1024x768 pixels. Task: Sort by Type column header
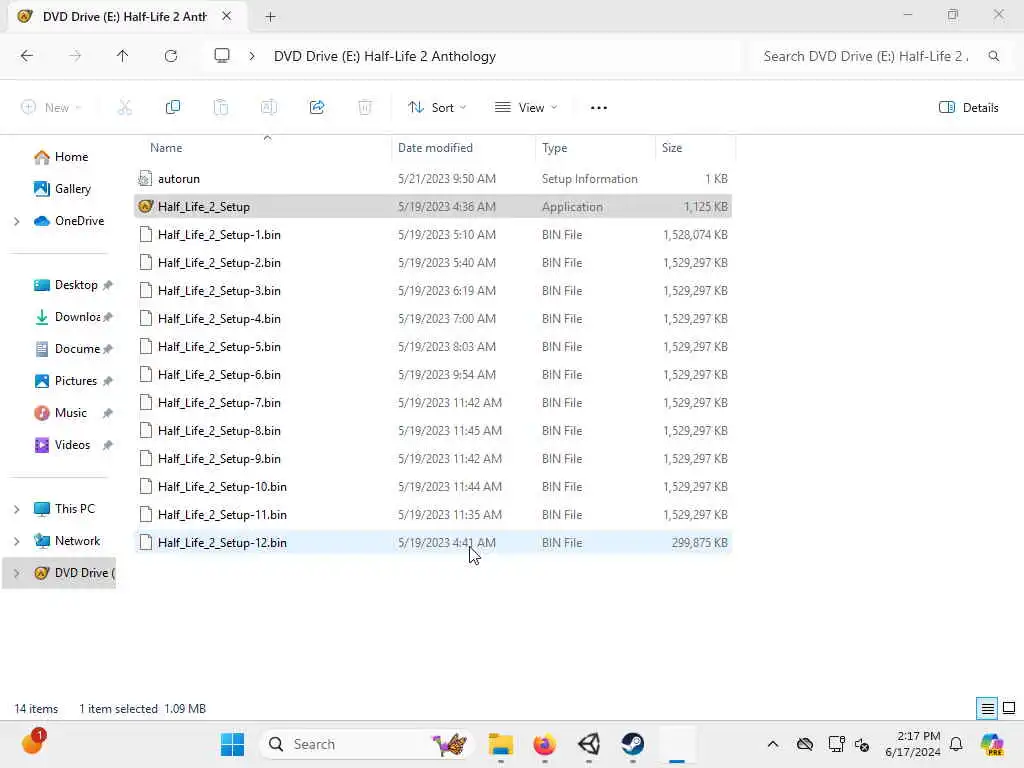[554, 148]
